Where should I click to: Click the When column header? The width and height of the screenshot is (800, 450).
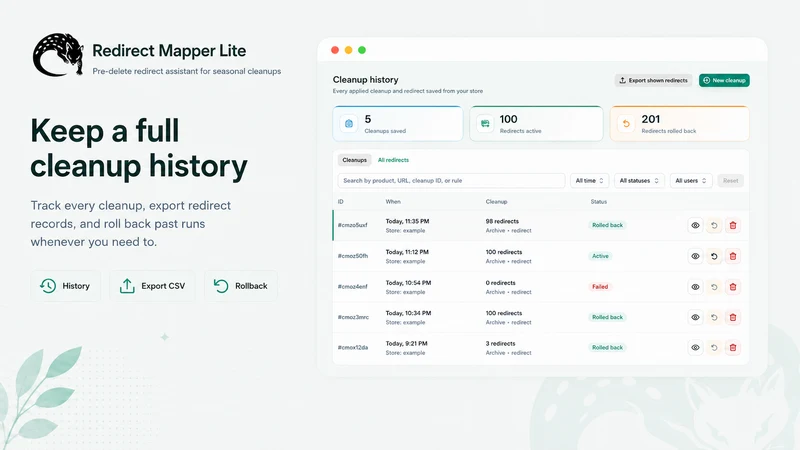pyautogui.click(x=393, y=202)
